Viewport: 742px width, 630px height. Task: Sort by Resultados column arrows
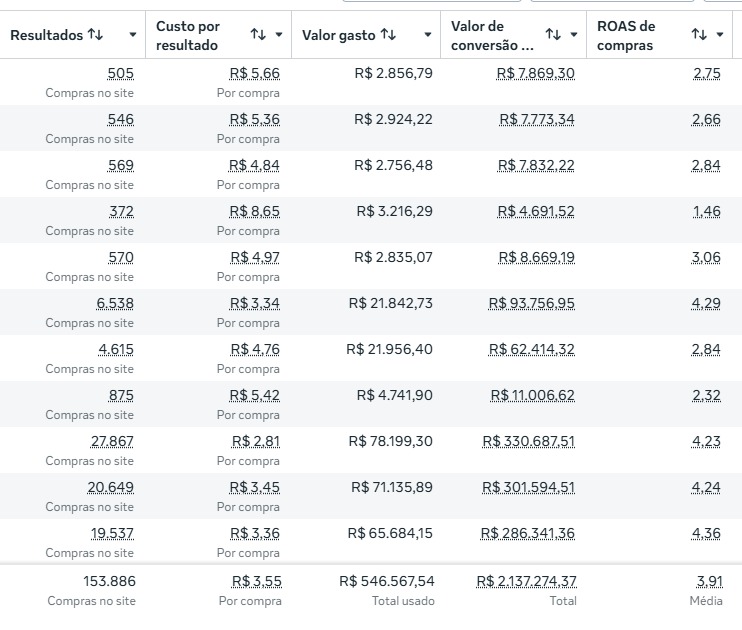96,35
